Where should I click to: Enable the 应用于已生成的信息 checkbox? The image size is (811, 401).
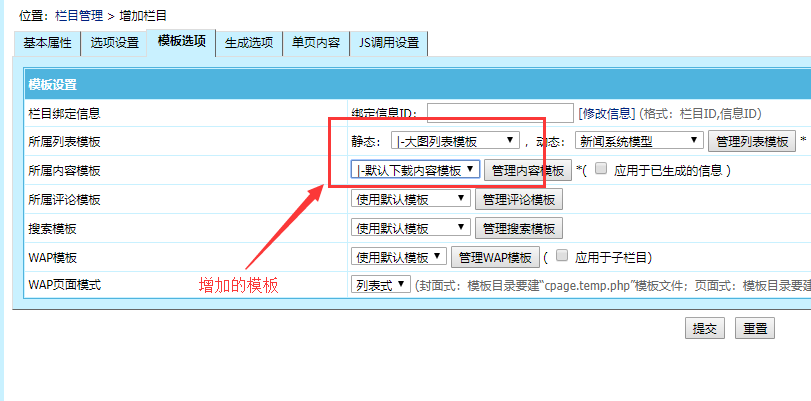(601, 169)
